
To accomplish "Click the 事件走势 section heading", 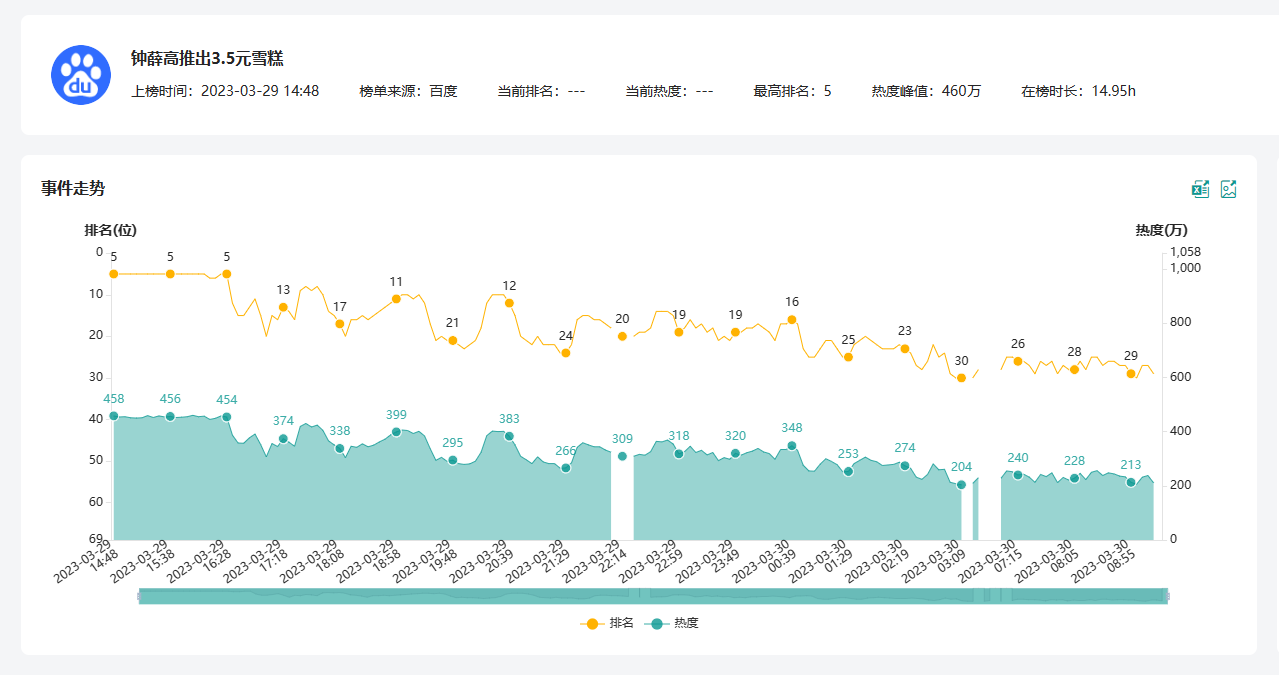I will tap(73, 188).
